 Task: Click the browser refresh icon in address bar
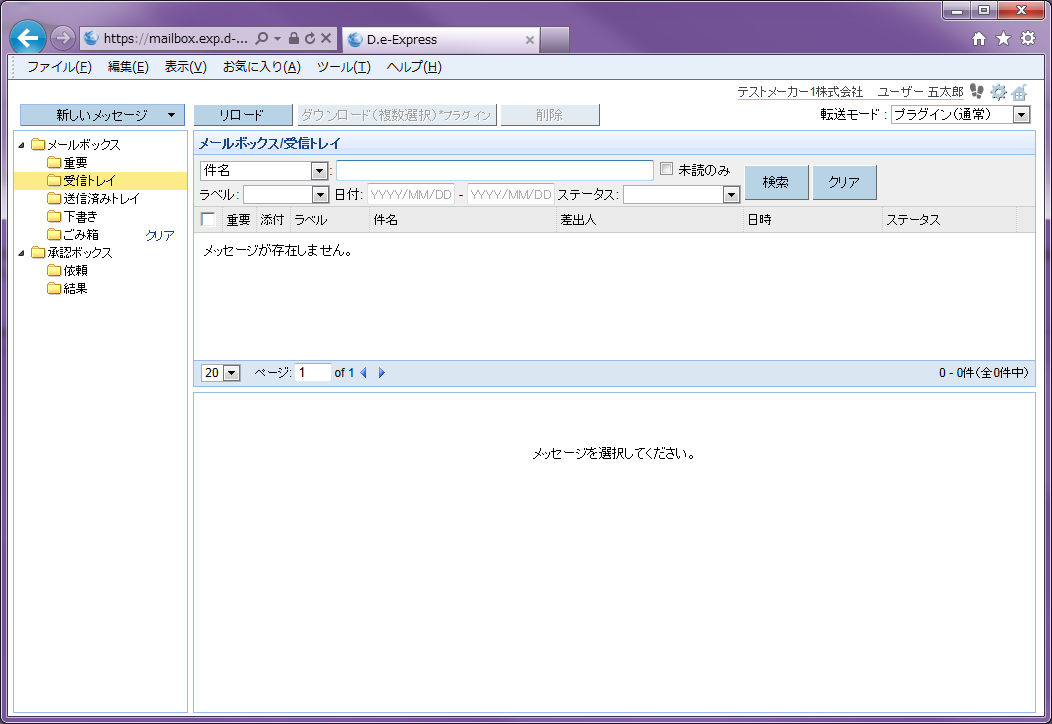coord(310,39)
